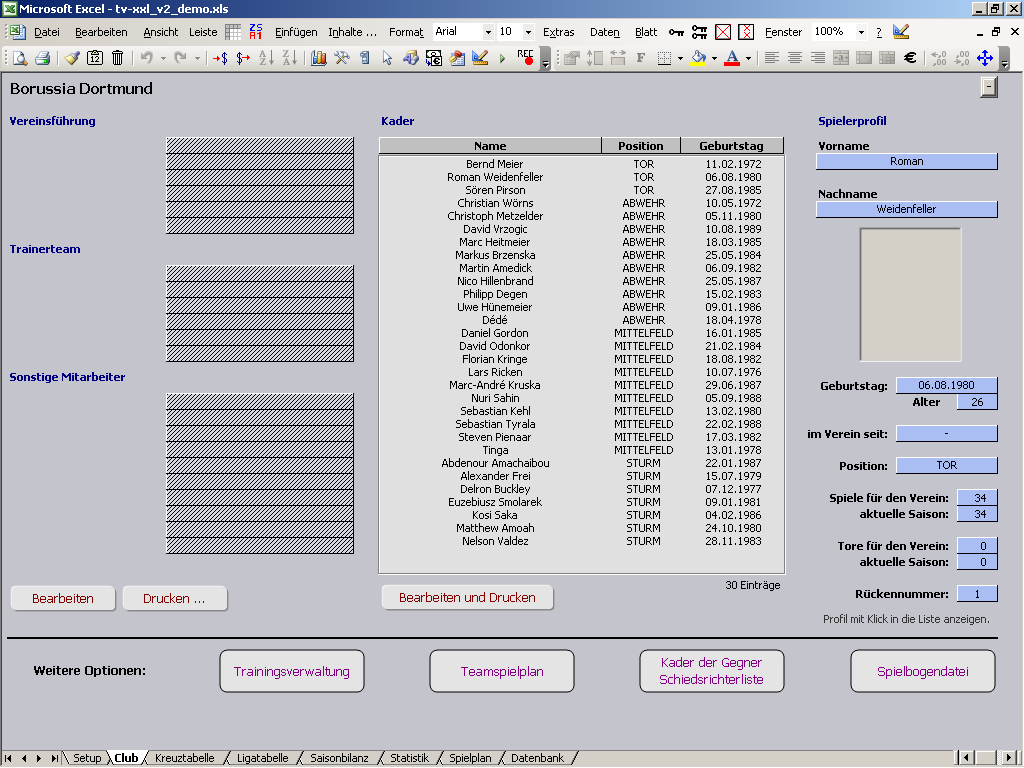Select Lars Ricken in the Kader list

(x=495, y=372)
